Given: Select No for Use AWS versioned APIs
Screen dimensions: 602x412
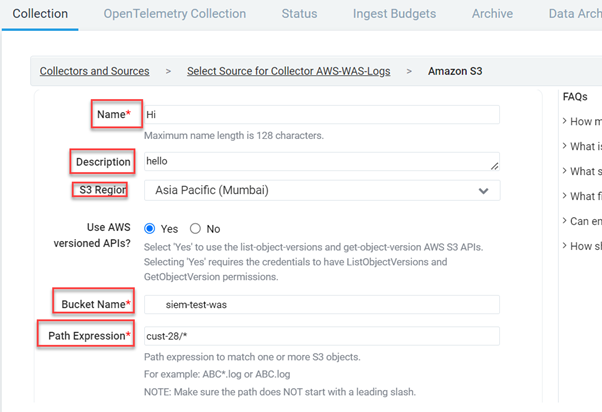Looking at the screenshot, I should point(195,229).
